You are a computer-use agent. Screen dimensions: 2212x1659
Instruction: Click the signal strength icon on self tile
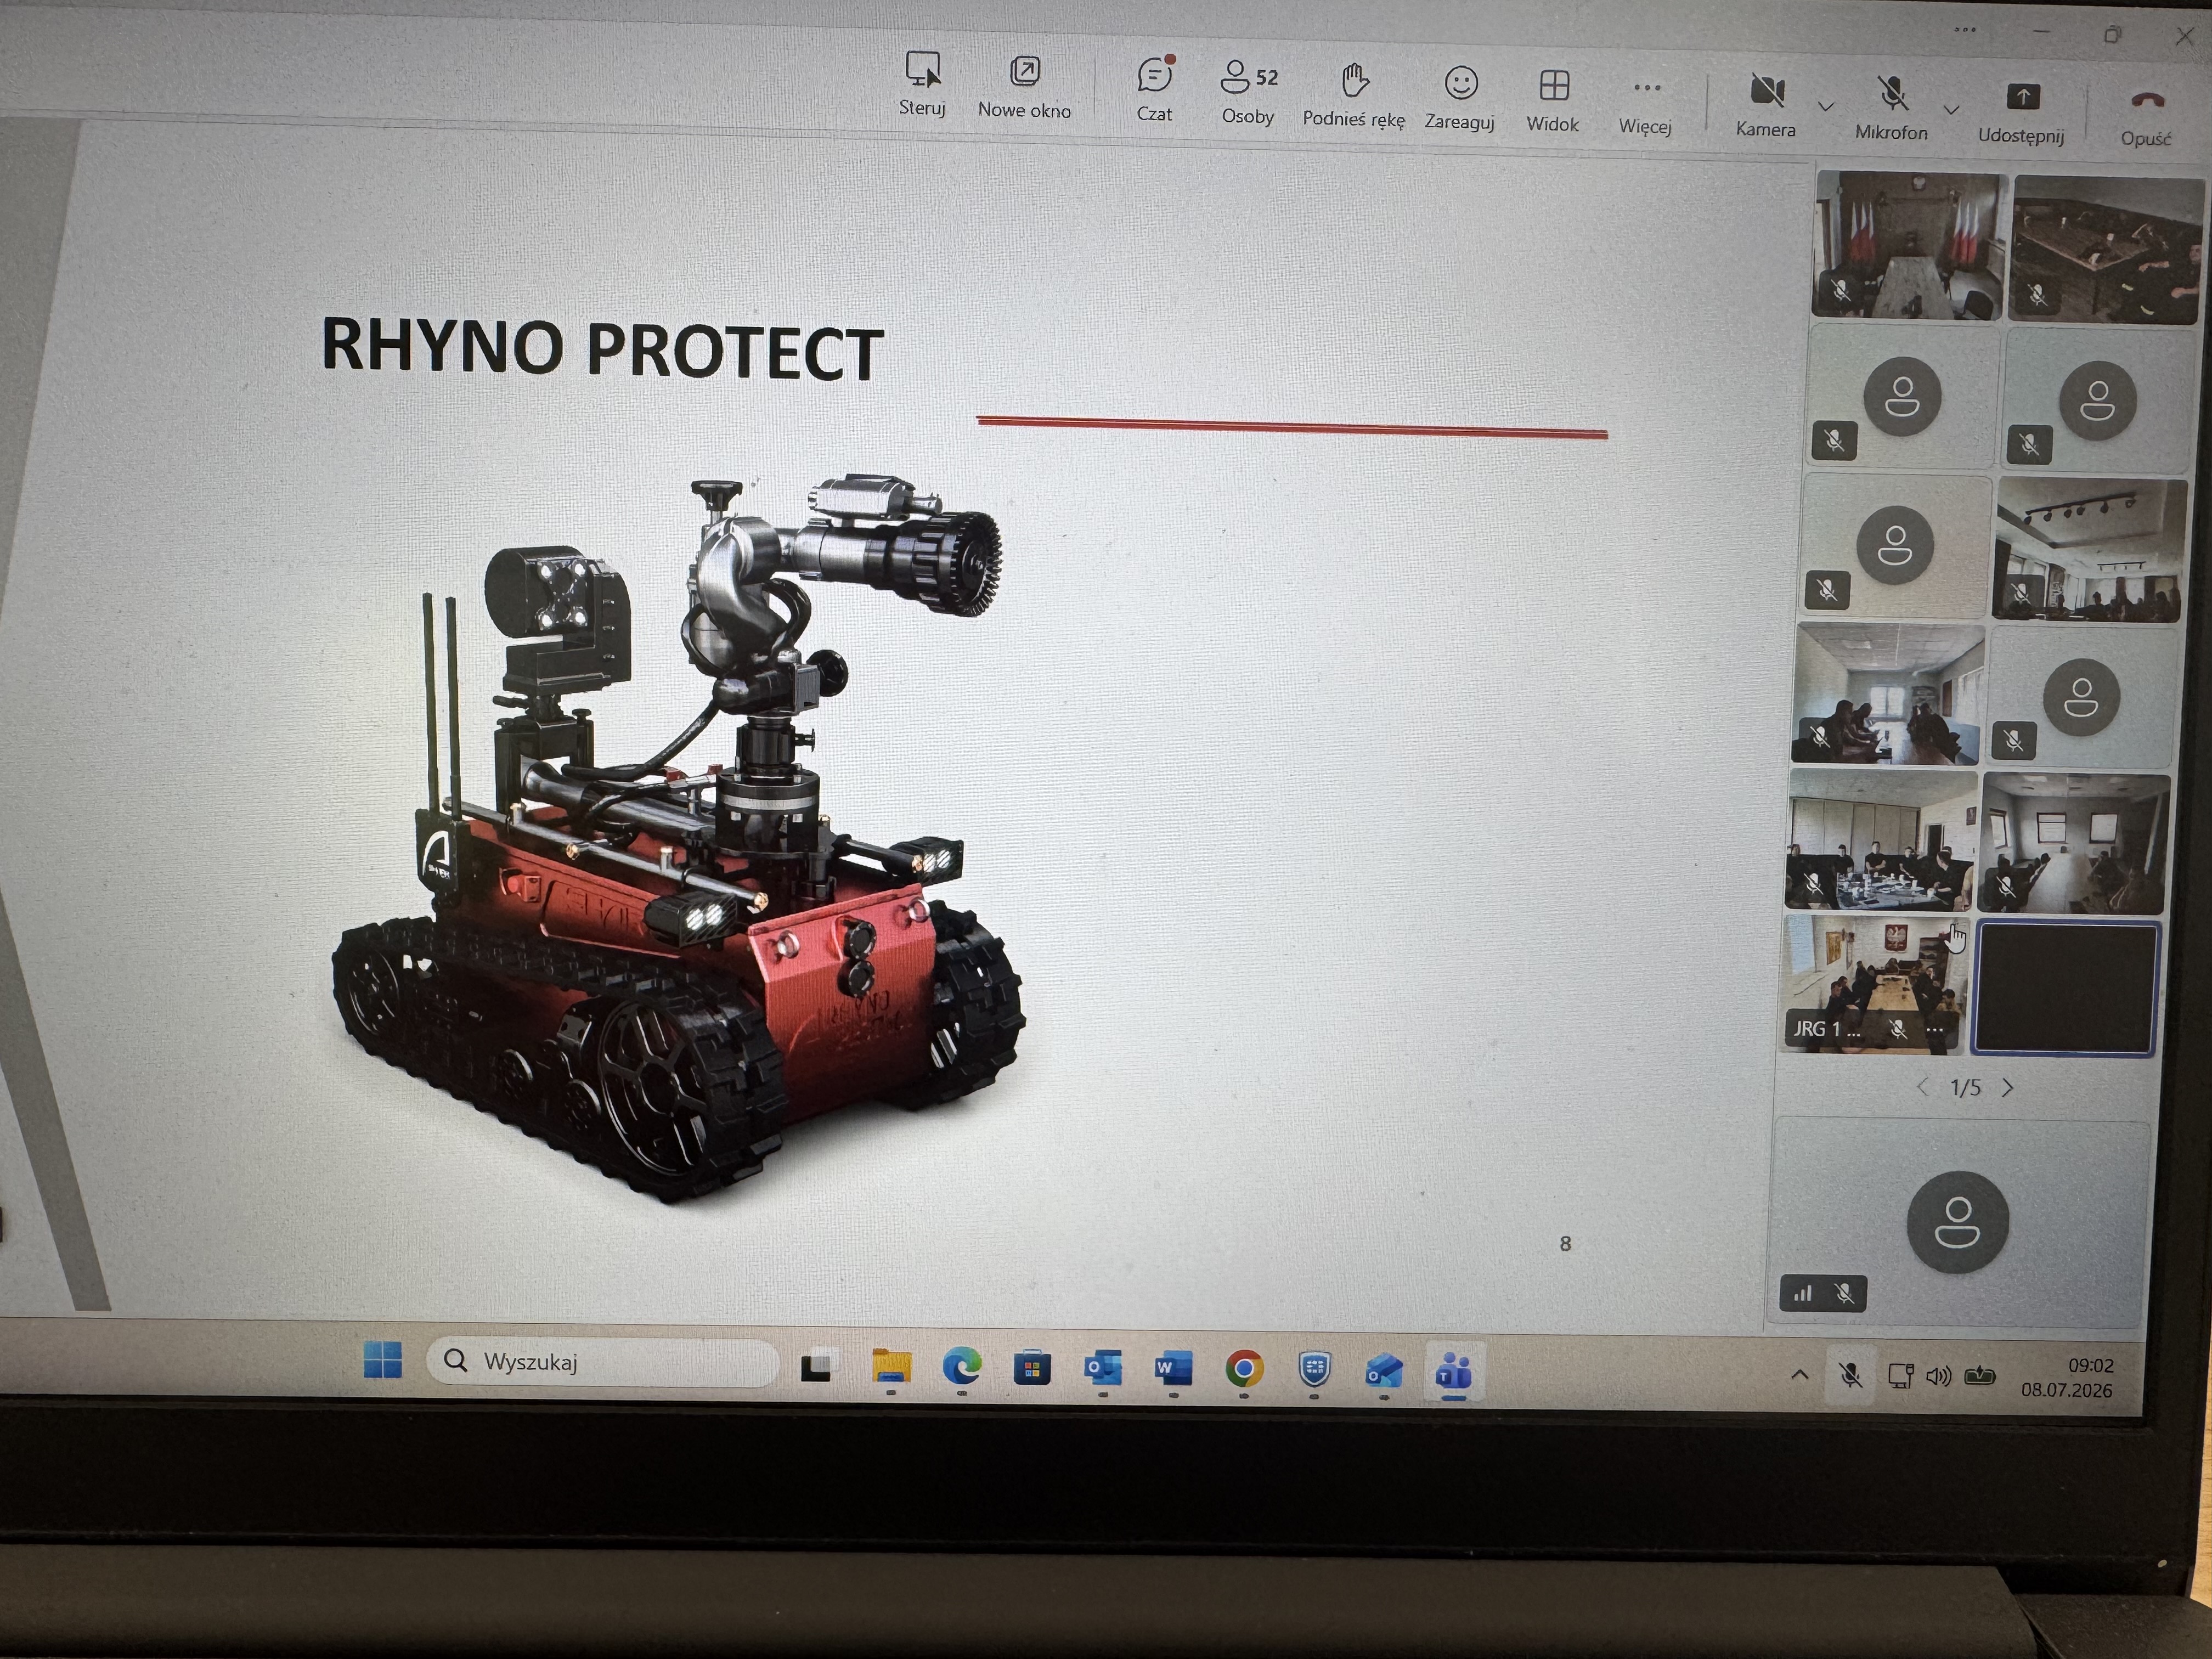(1802, 1293)
